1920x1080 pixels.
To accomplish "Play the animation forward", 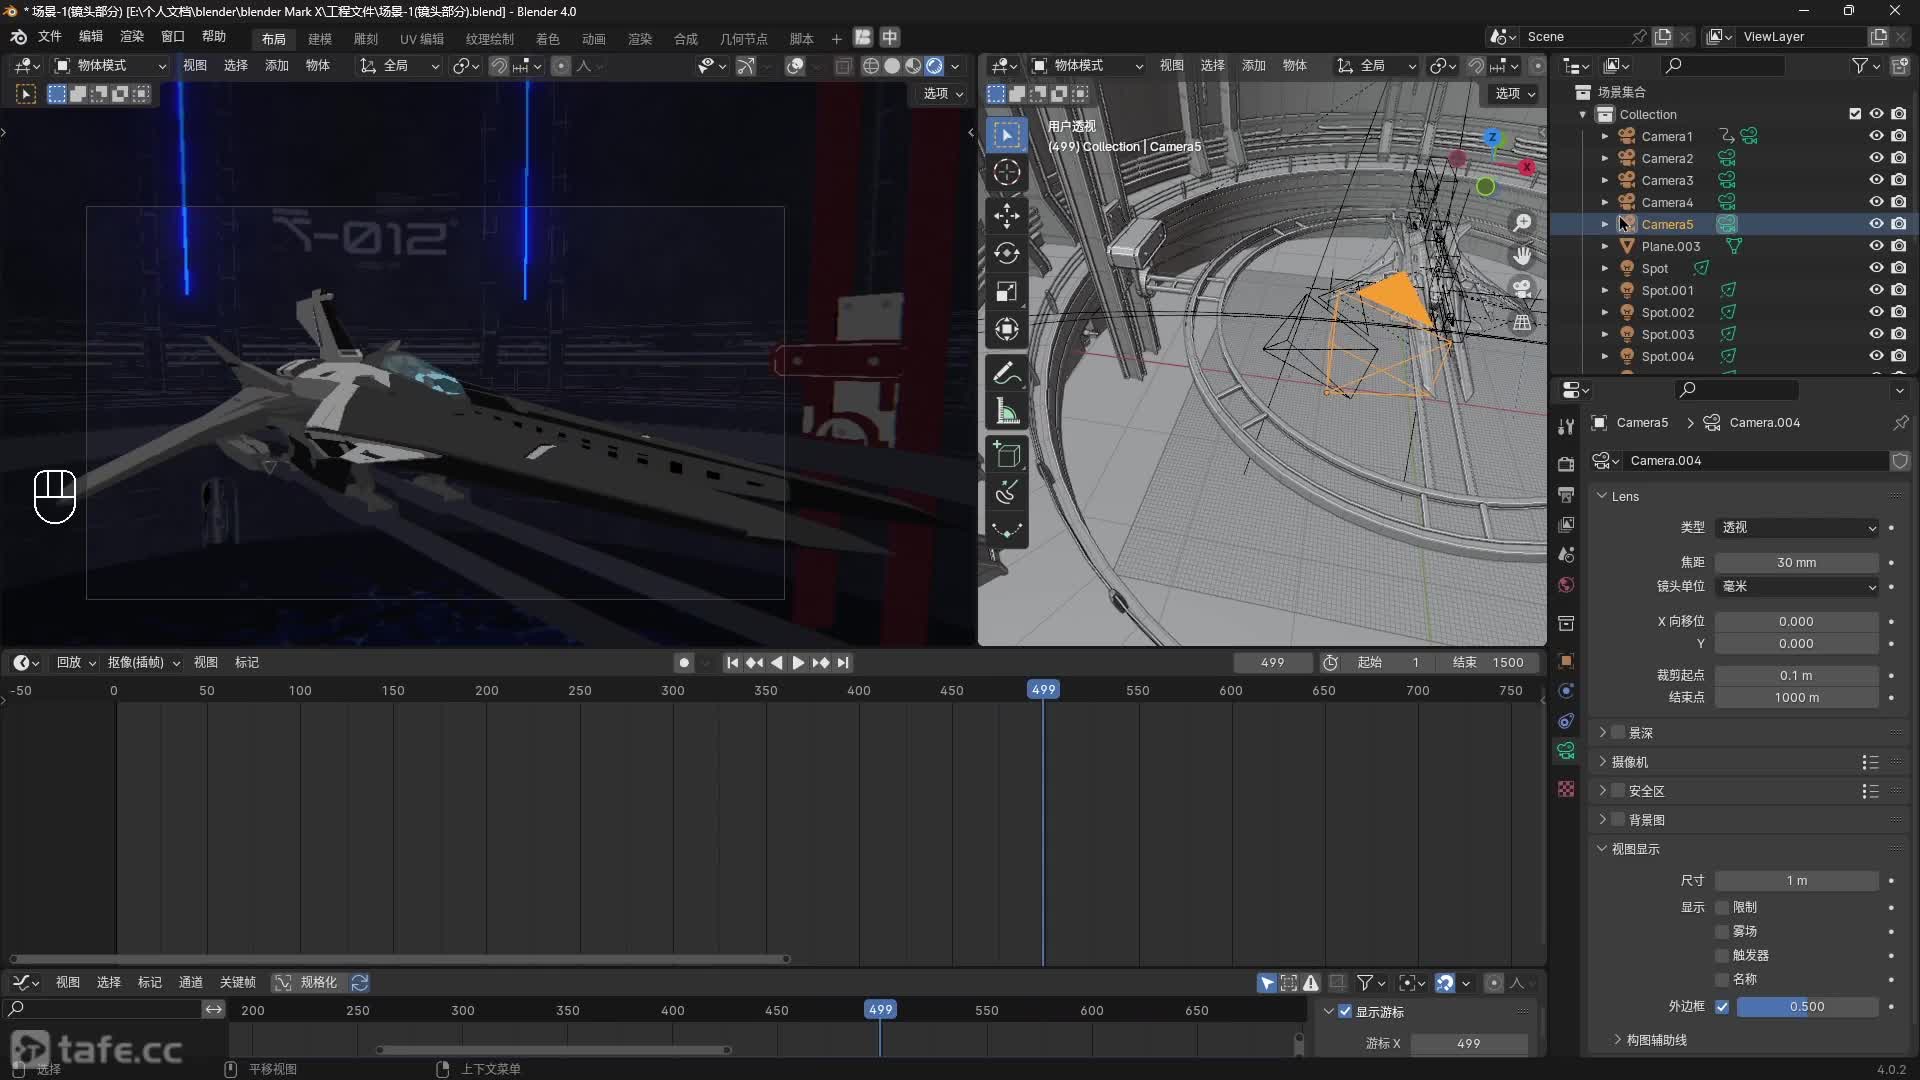I will [x=798, y=662].
